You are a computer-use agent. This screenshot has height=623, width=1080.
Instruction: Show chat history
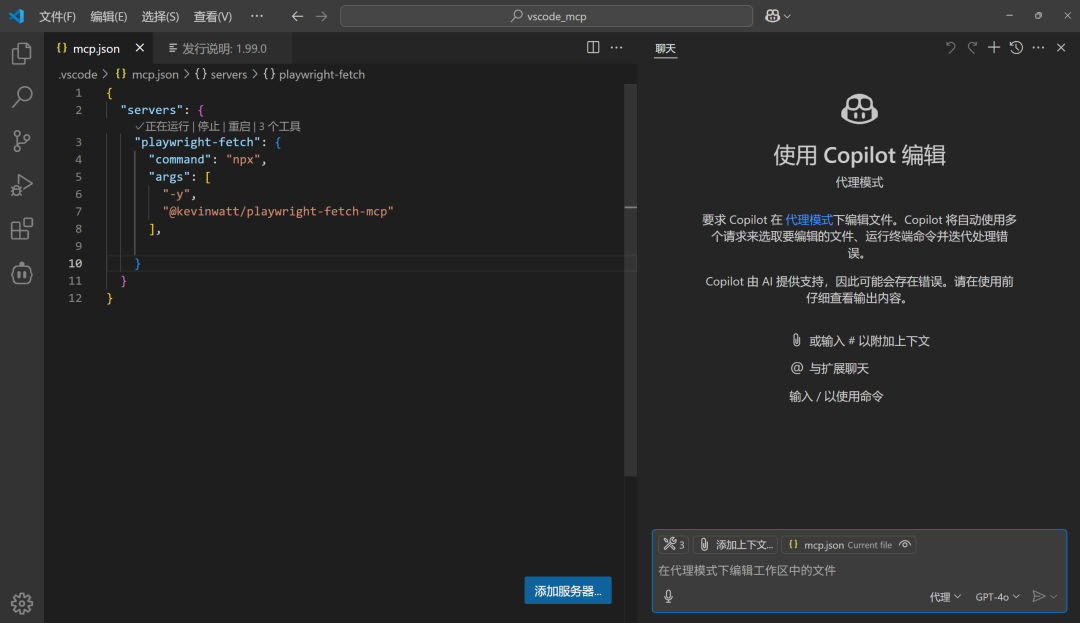click(1016, 47)
